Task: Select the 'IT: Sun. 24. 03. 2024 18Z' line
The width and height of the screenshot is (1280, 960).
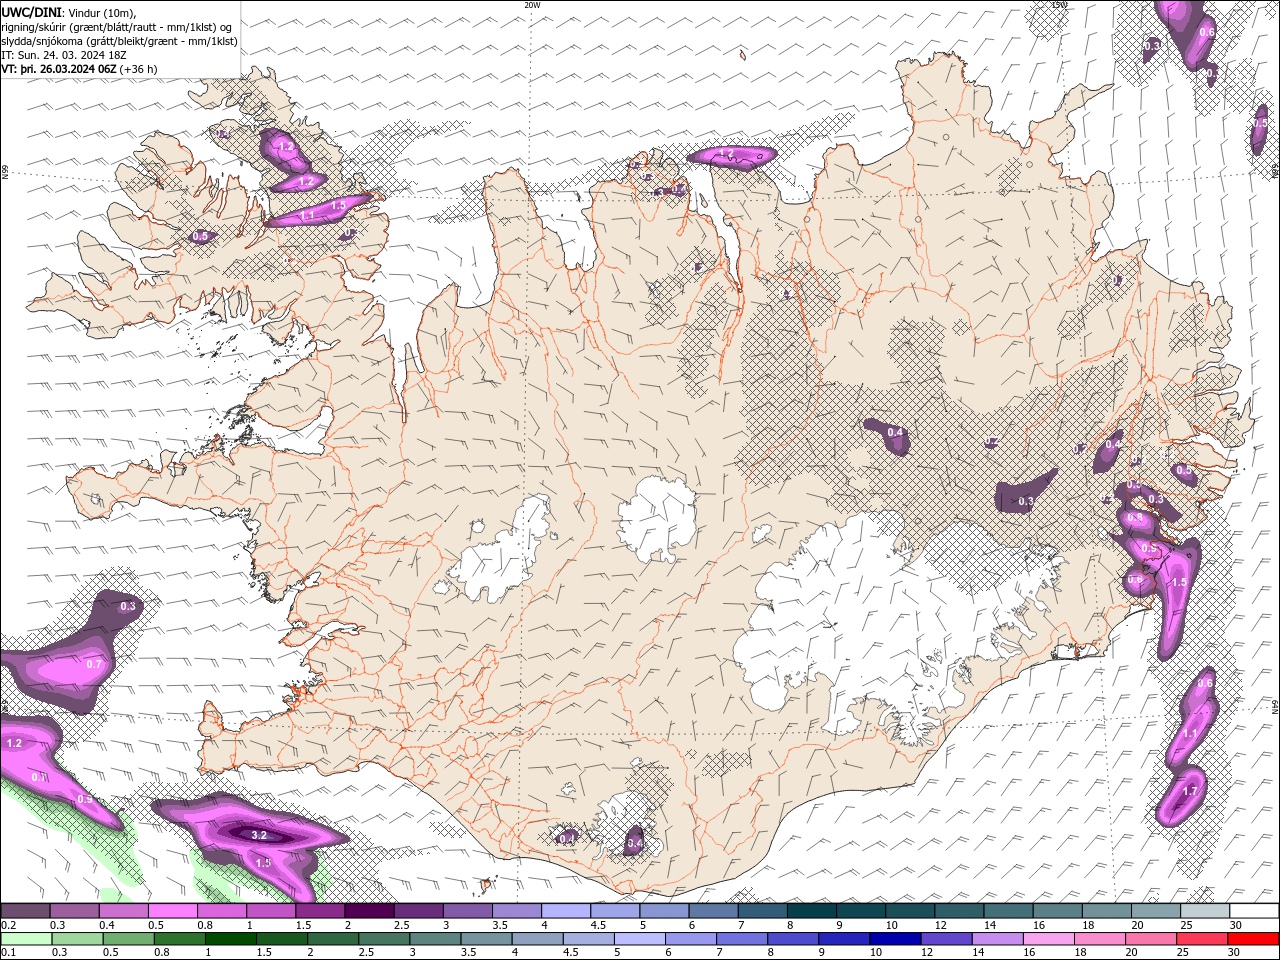Action: point(64,55)
